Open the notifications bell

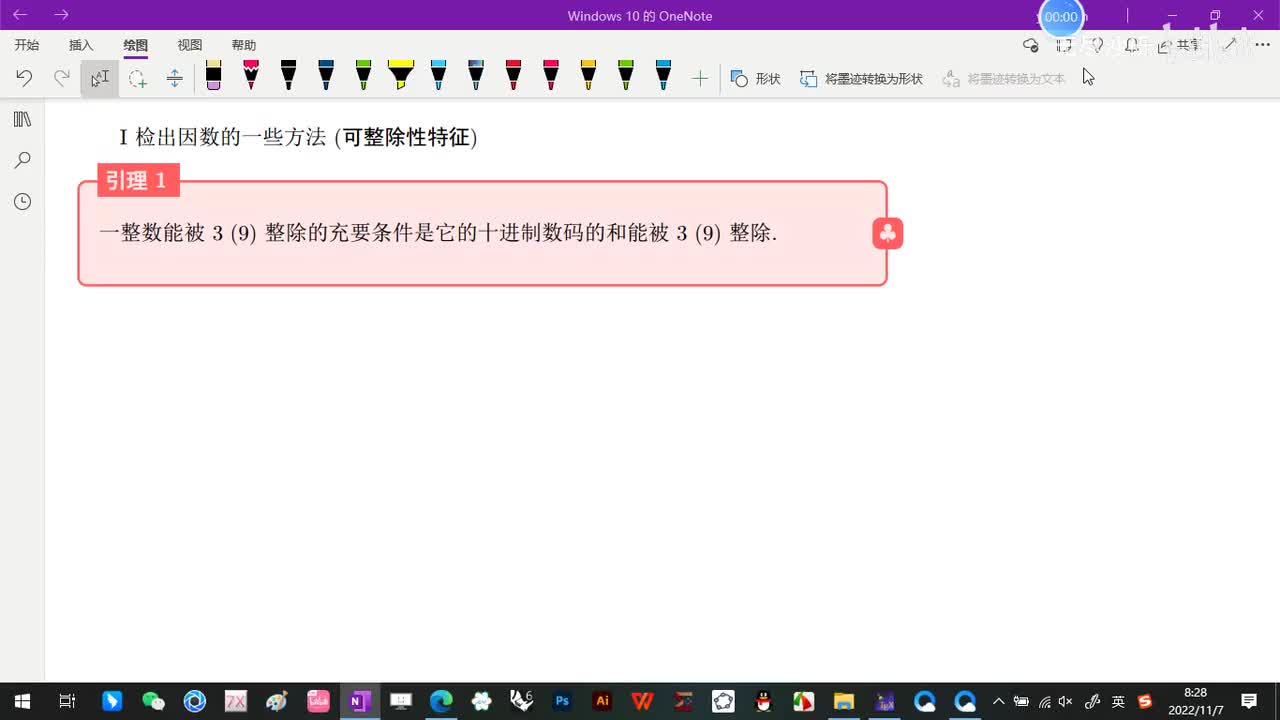(x=1132, y=45)
